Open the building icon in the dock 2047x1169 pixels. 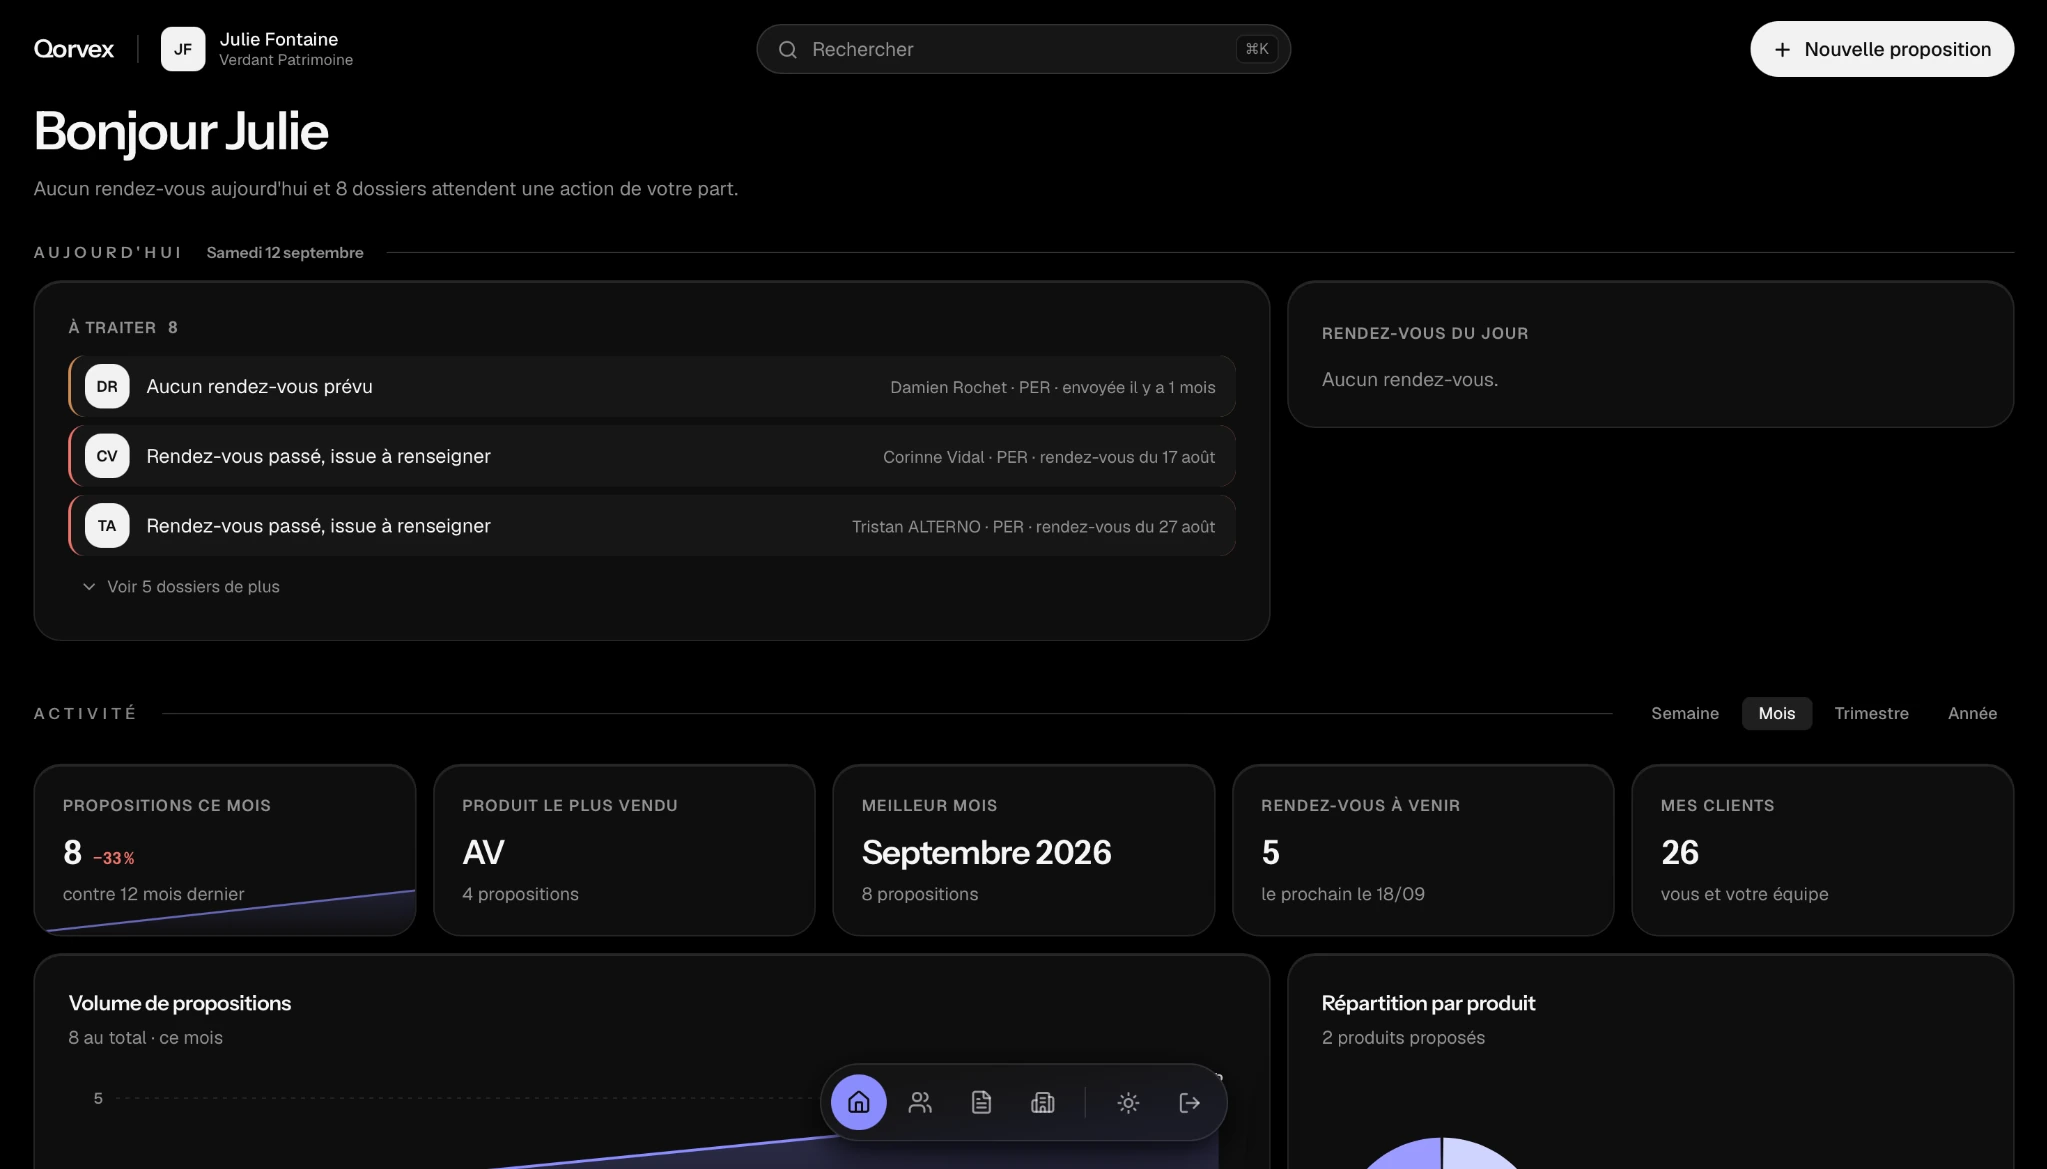tap(1042, 1102)
